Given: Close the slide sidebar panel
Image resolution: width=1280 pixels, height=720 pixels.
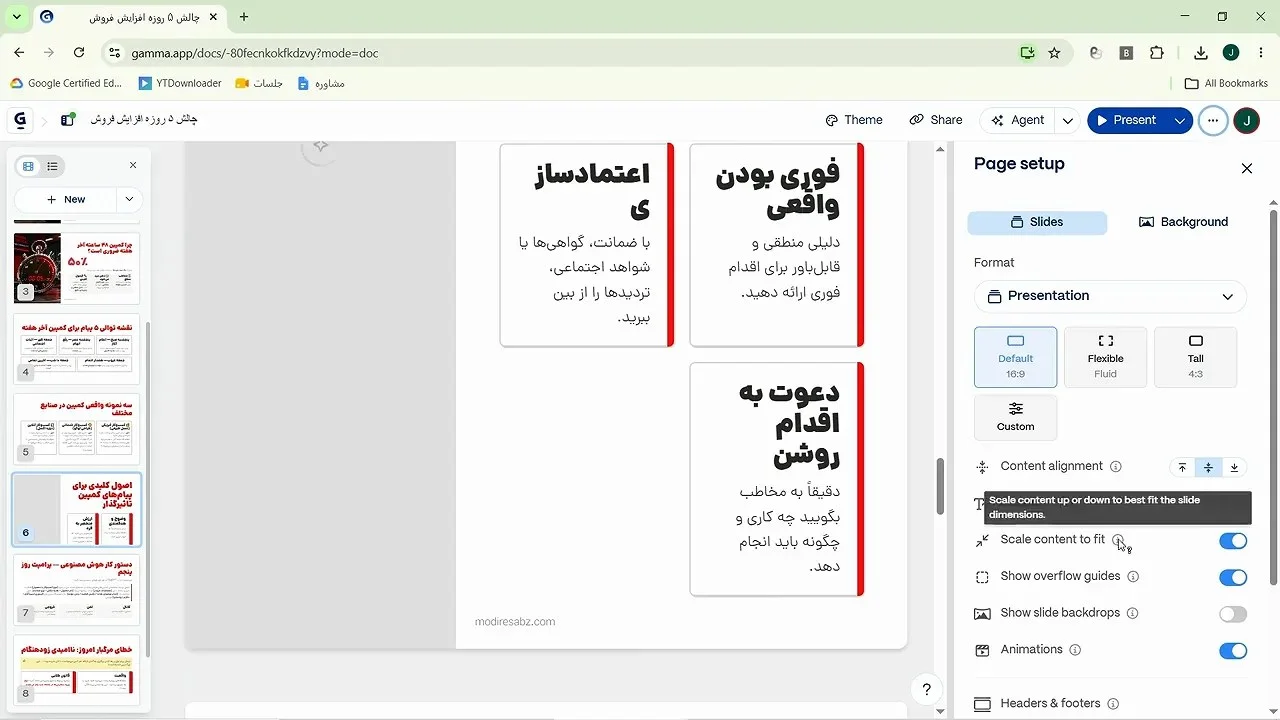Looking at the screenshot, I should [133, 165].
